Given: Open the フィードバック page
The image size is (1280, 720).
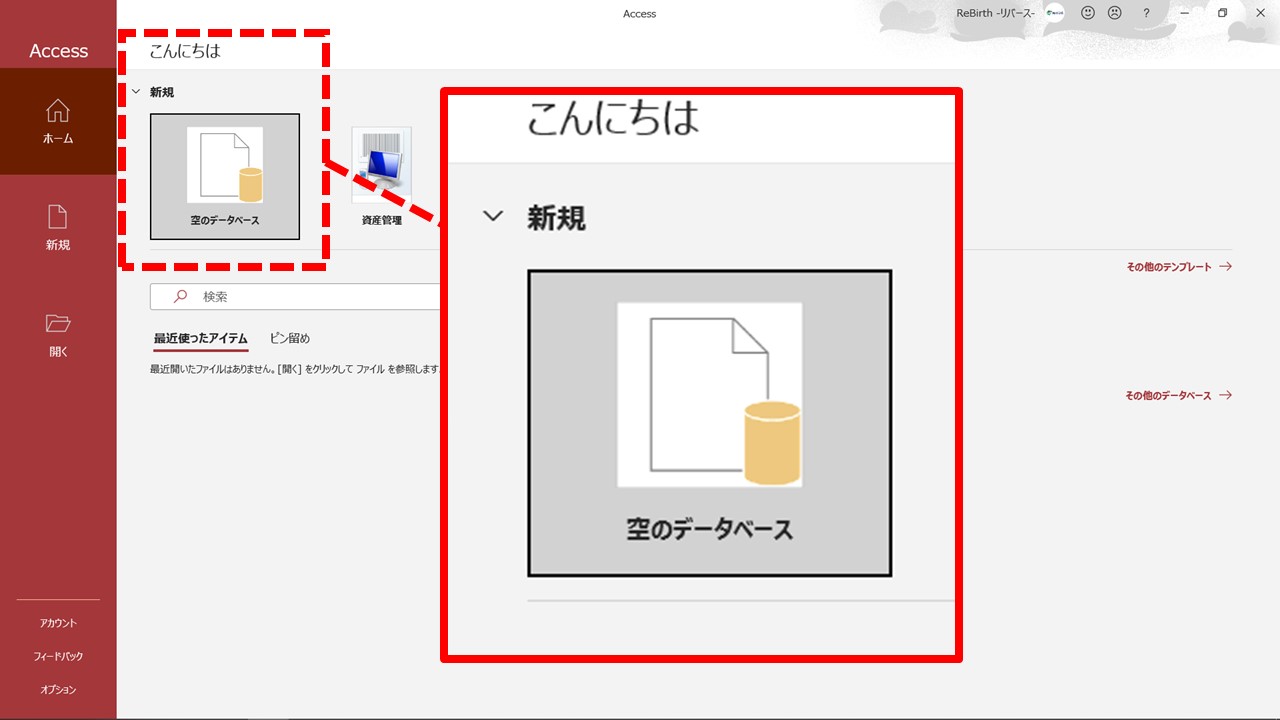Looking at the screenshot, I should point(58,656).
